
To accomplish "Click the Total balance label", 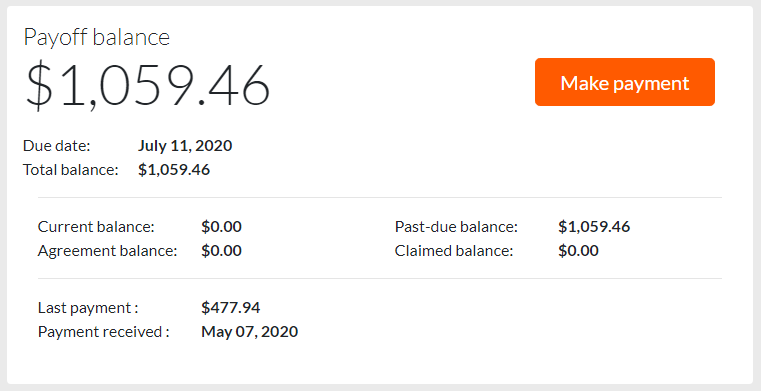I will click(x=70, y=170).
